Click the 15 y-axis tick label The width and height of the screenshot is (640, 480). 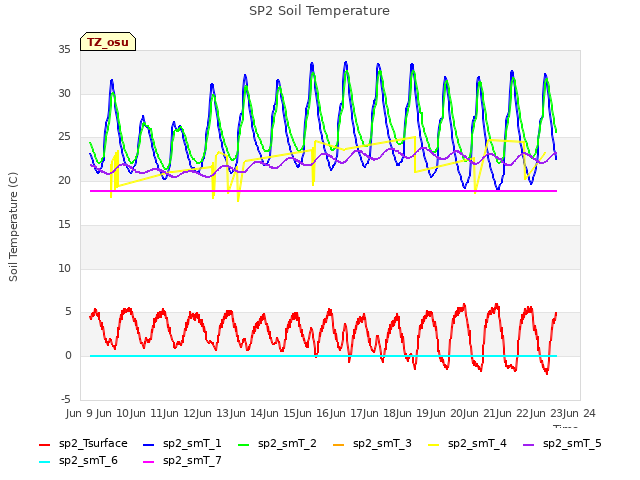click(x=64, y=224)
